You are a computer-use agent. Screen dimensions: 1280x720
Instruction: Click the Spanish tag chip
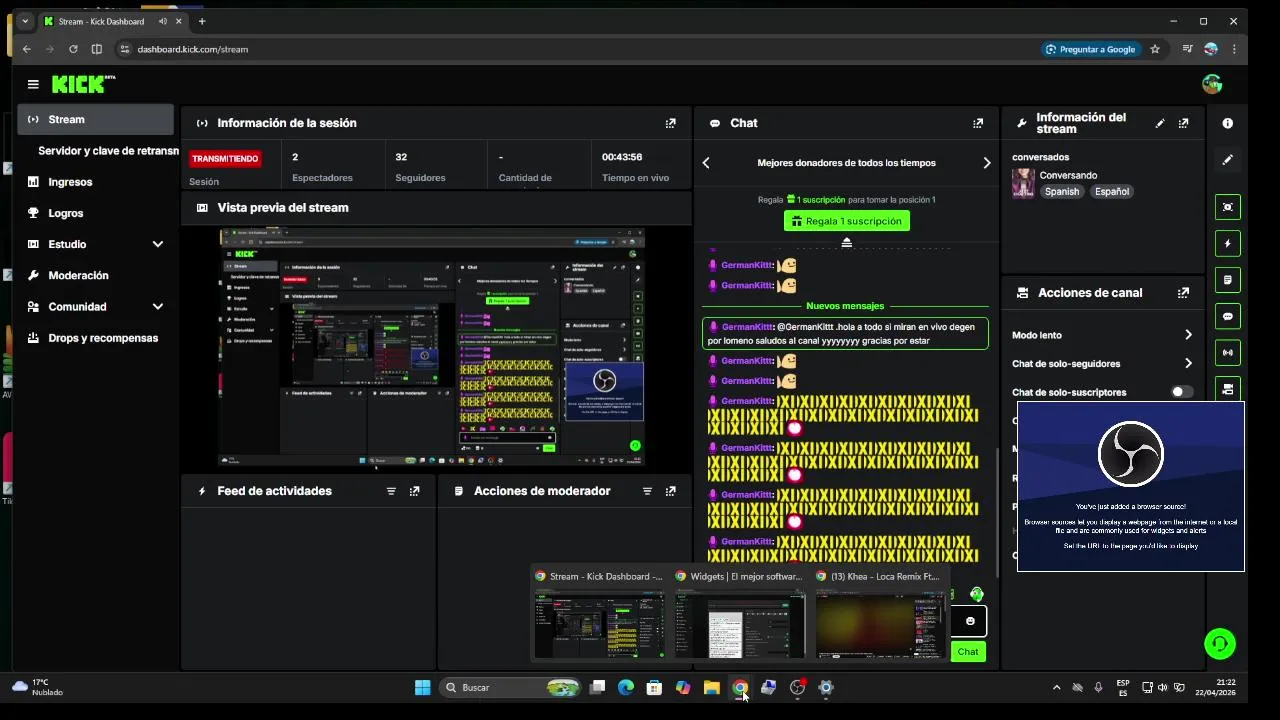pos(1062,191)
